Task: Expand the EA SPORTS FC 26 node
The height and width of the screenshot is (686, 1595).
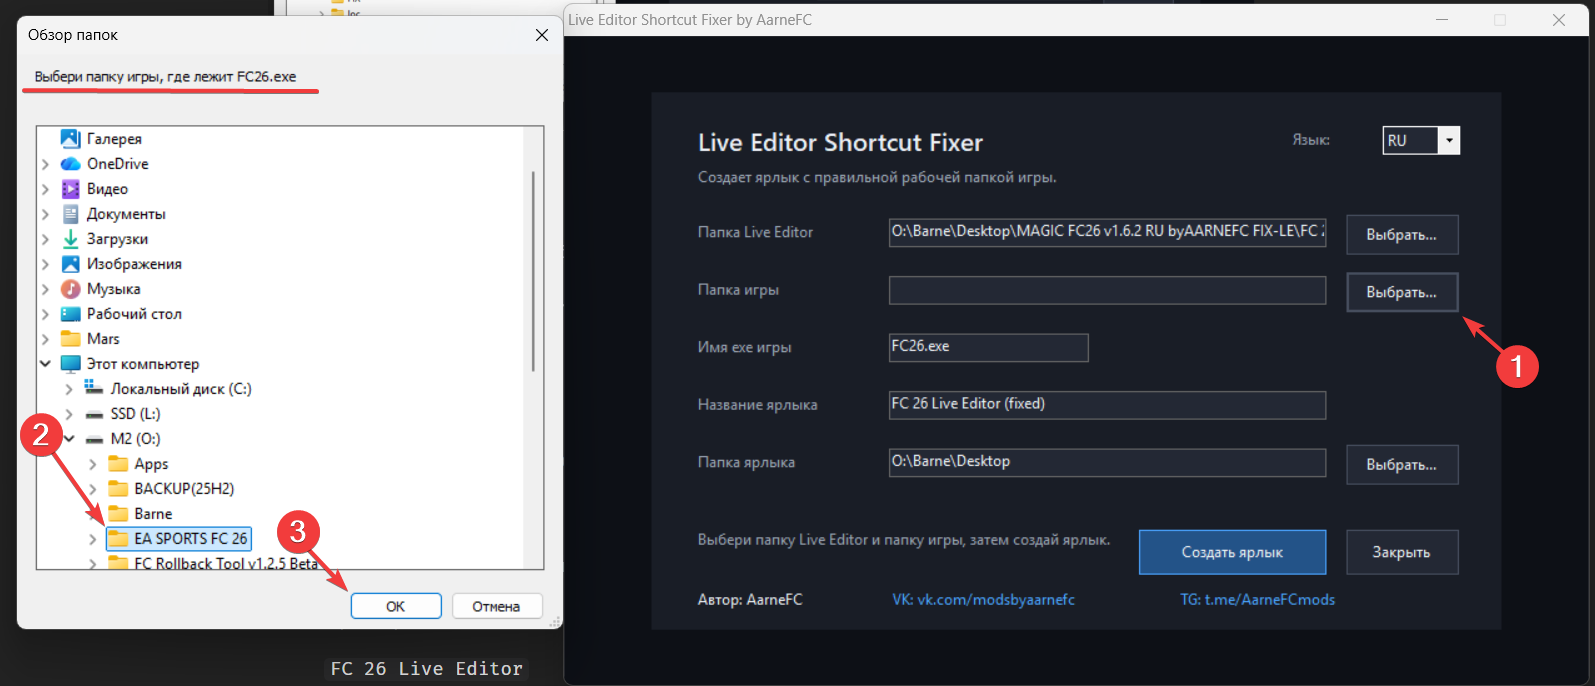Action: click(x=93, y=538)
